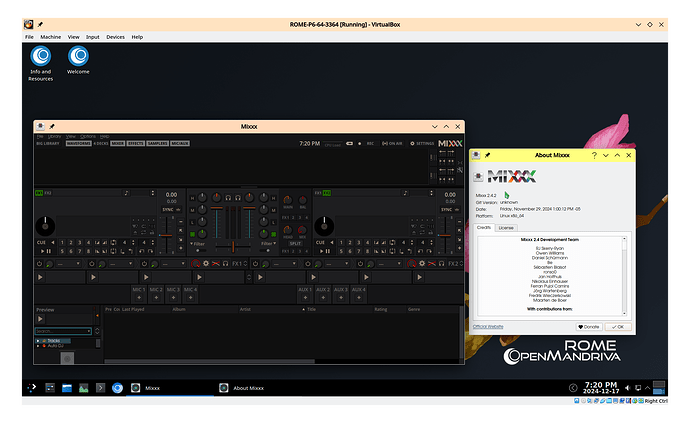Toggle the MIXER section
Image resolution: width=690 pixels, height=430 pixels.
[117, 143]
